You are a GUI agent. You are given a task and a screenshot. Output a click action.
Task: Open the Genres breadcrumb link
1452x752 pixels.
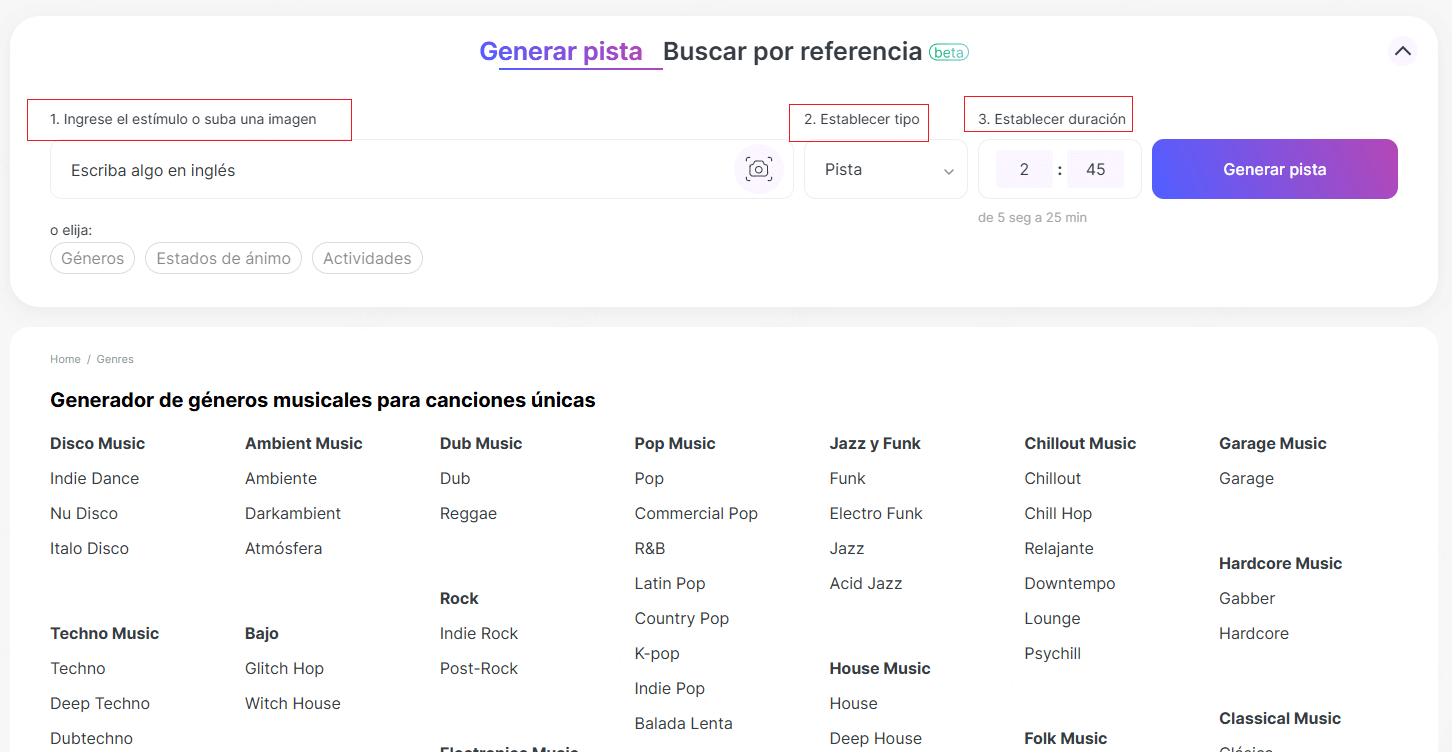point(114,358)
